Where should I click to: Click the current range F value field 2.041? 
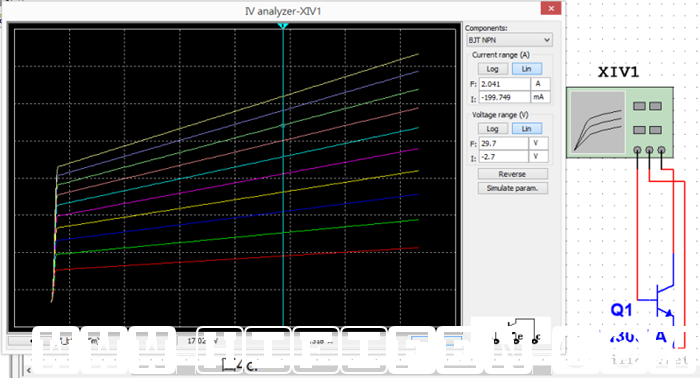pyautogui.click(x=504, y=84)
